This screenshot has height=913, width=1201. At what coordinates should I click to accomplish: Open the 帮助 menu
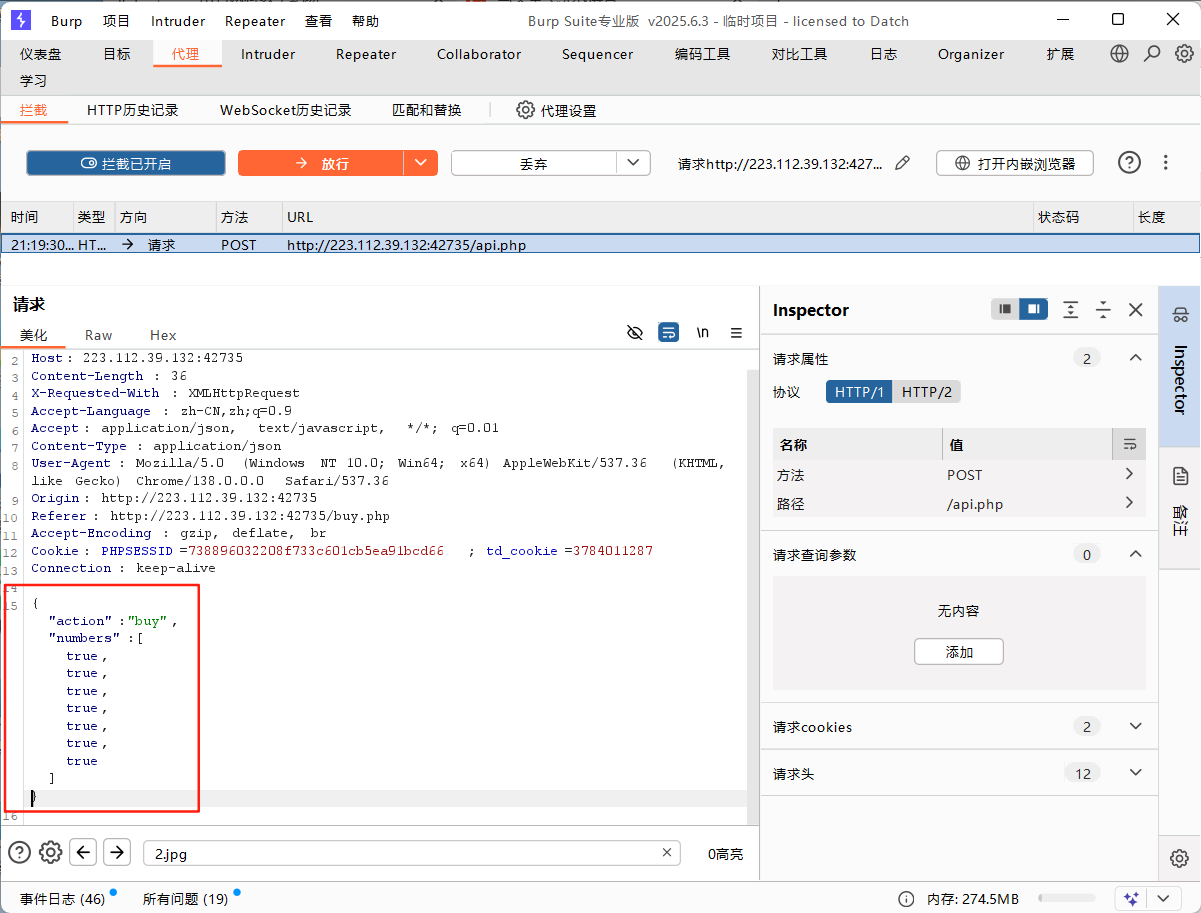[365, 21]
